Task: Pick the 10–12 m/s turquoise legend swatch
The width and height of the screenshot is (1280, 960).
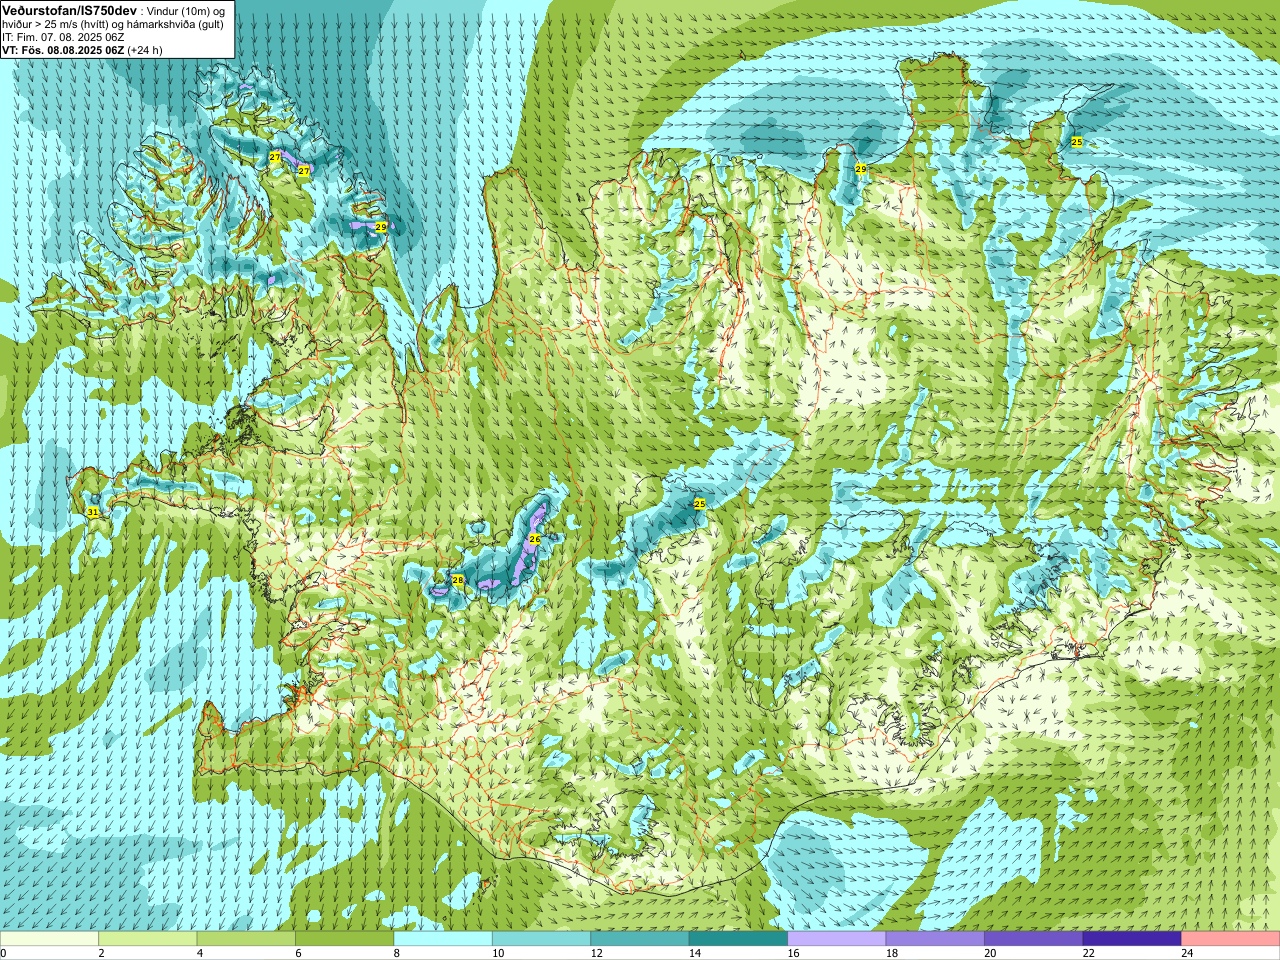Action: (541, 939)
